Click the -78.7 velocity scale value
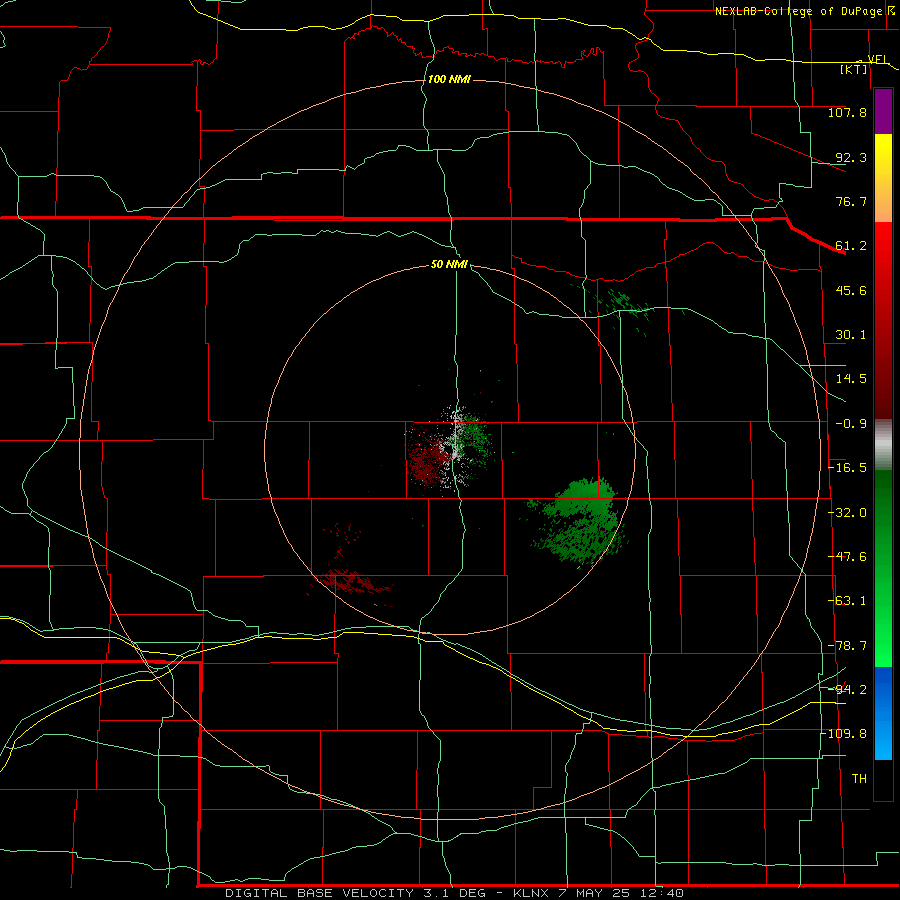 coord(847,646)
